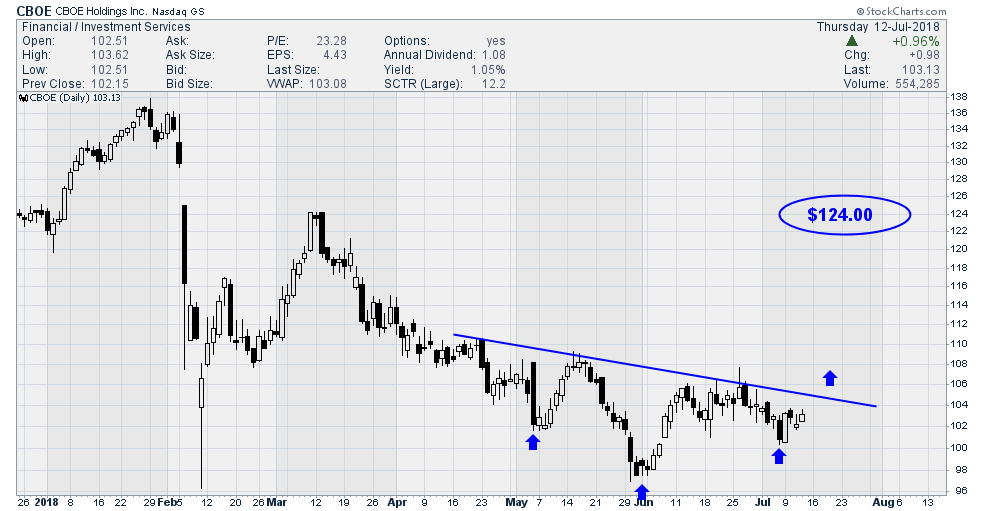Click the EPS value 4.43
This screenshot has height=511, width=990.
[335, 55]
